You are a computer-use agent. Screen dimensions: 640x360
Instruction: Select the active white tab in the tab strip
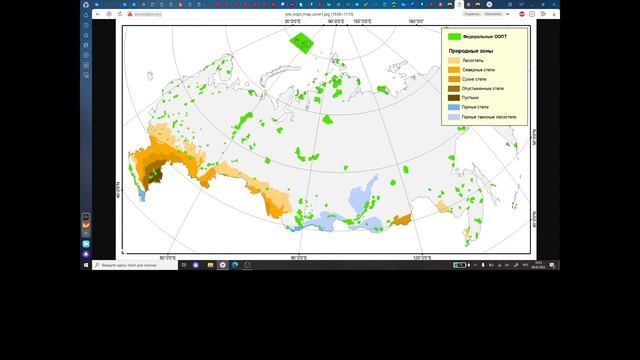point(459,4)
